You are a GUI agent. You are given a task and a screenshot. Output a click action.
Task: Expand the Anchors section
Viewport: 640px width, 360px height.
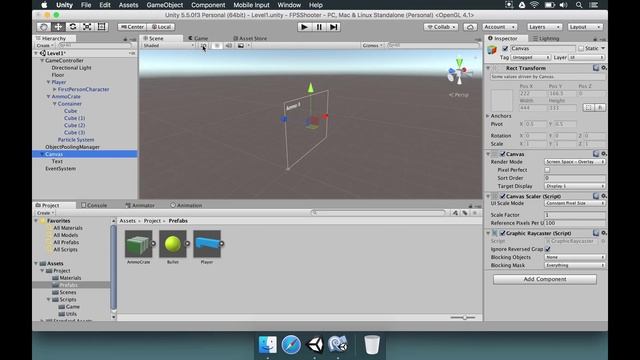pos(488,116)
